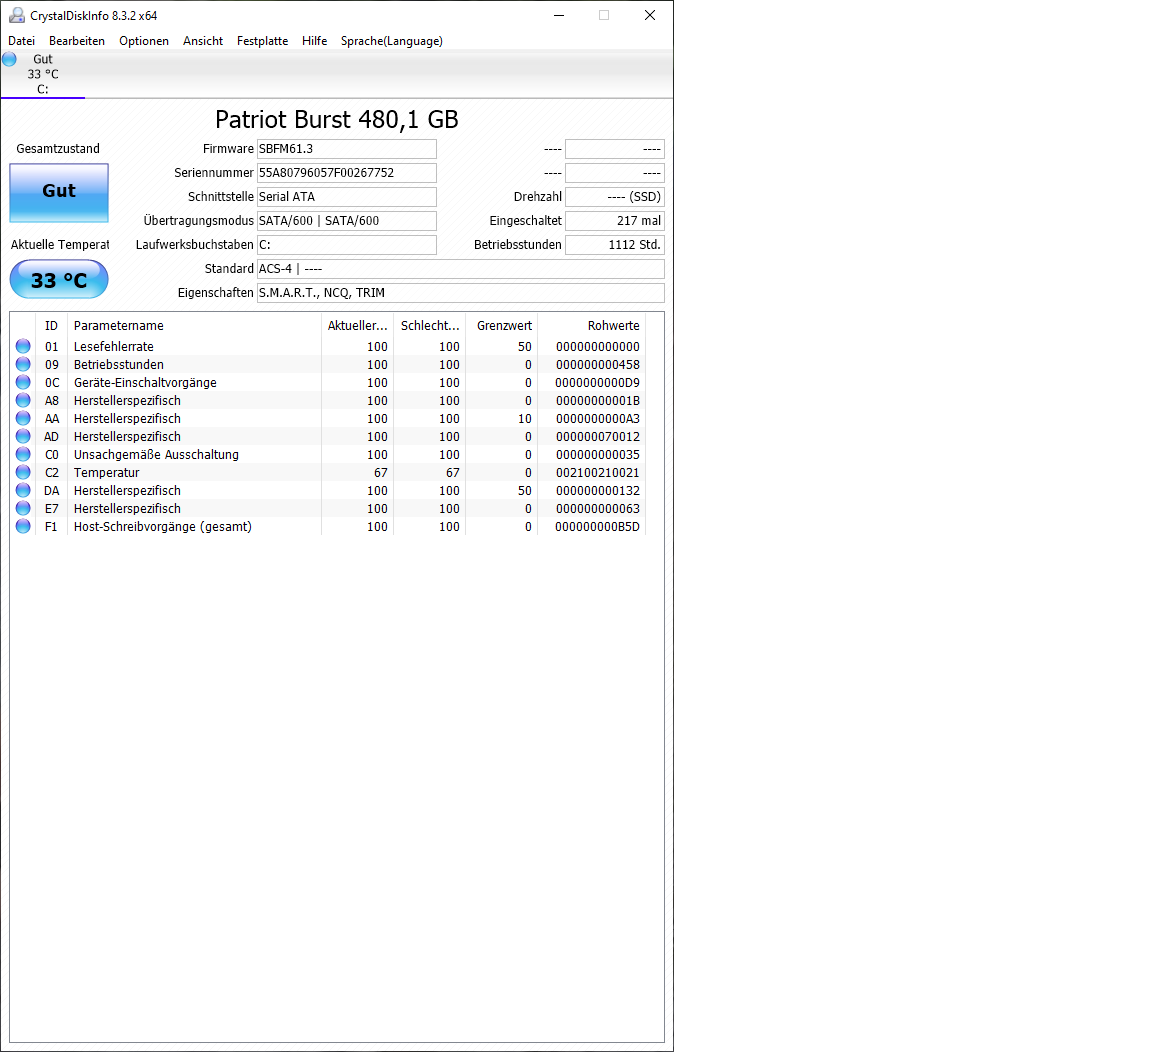Click the CrystalDiskInfo title bar app icon
The image size is (1152, 1052).
coord(16,15)
